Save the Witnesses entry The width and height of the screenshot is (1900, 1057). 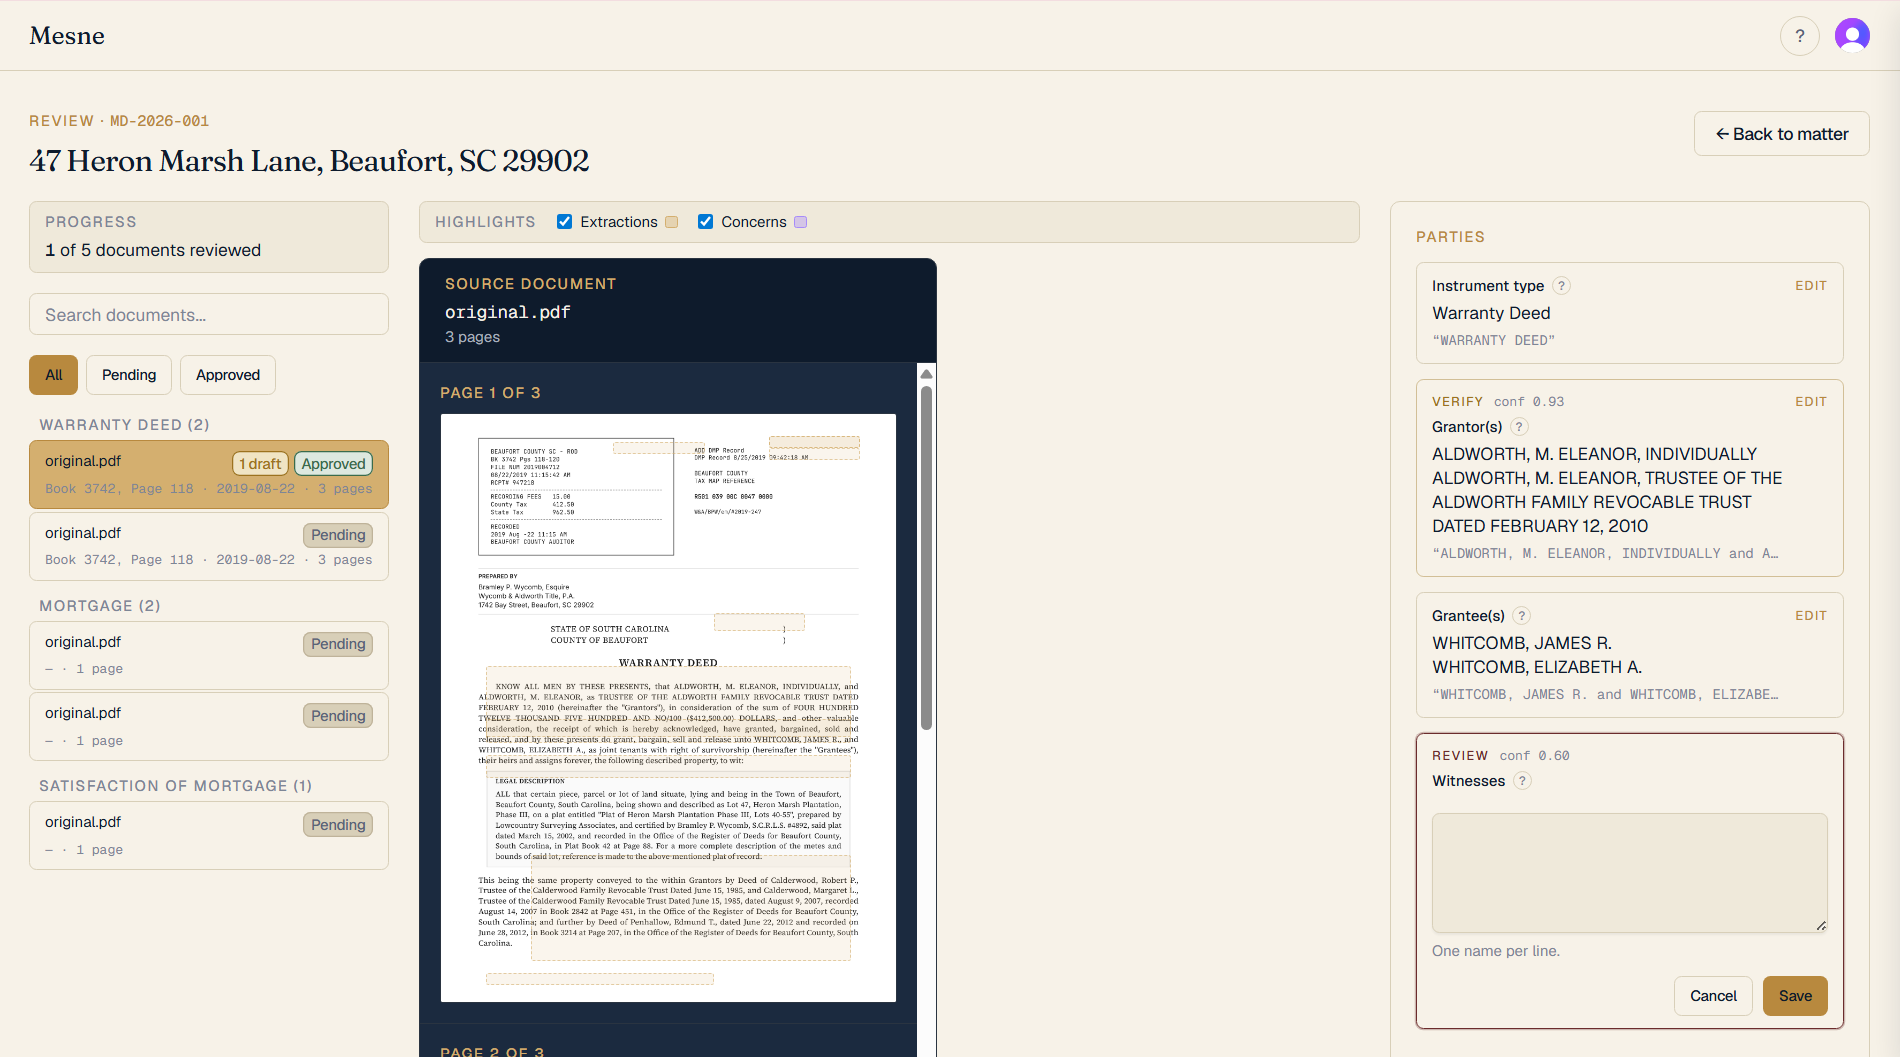point(1795,996)
